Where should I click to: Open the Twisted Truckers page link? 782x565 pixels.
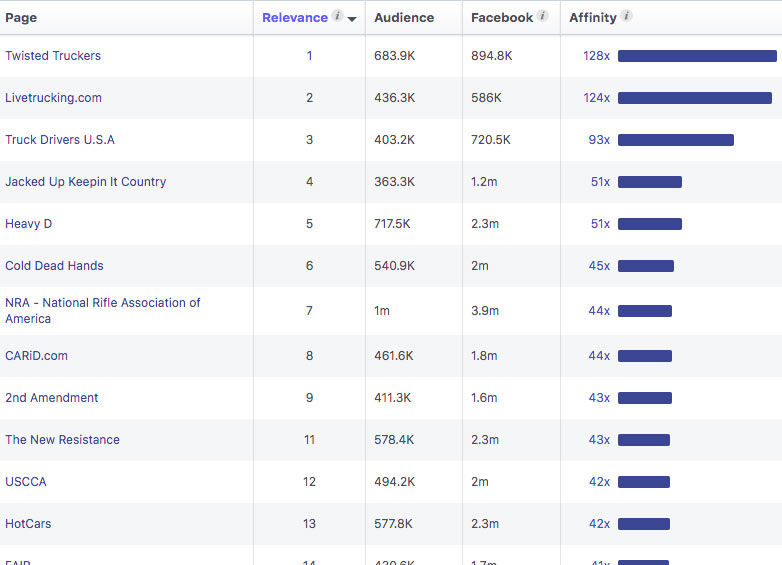coord(53,55)
